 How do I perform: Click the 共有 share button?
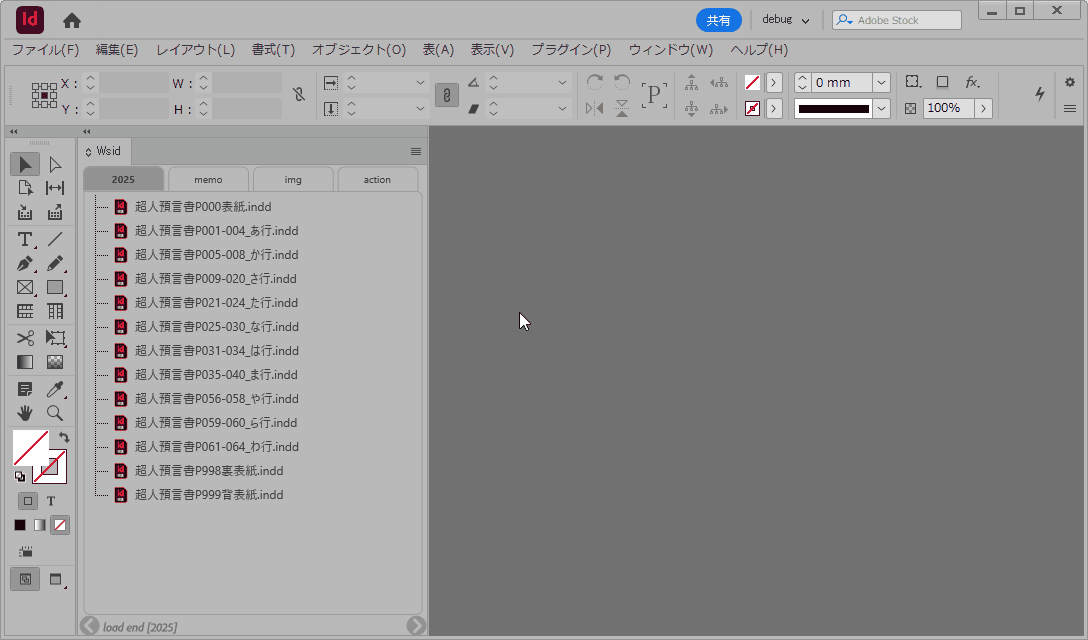coord(718,20)
